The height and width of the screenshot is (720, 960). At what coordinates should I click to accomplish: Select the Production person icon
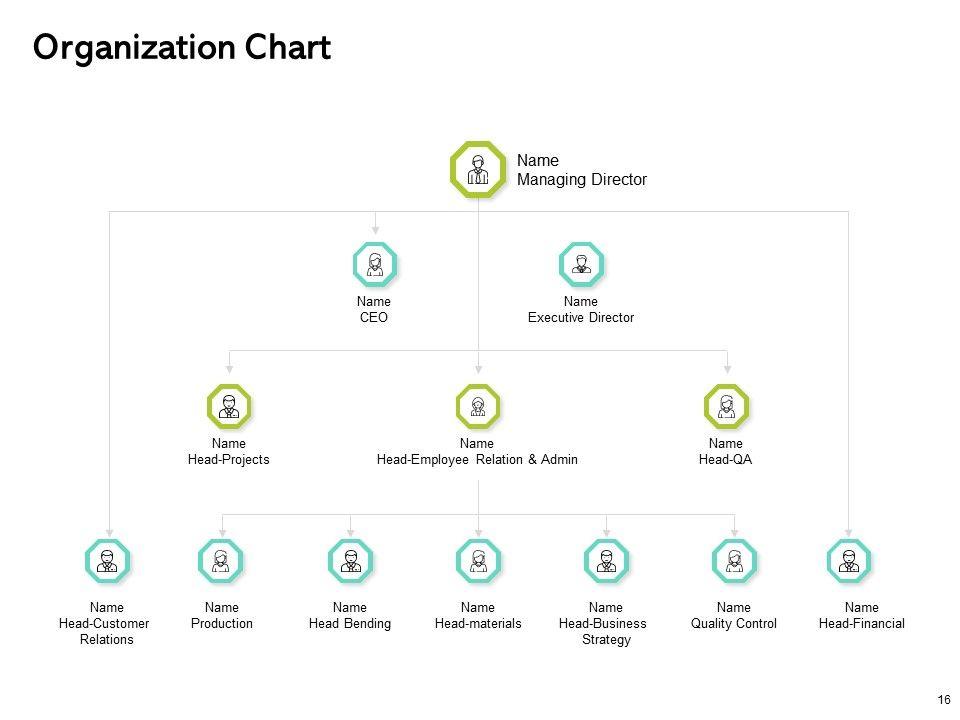221,561
